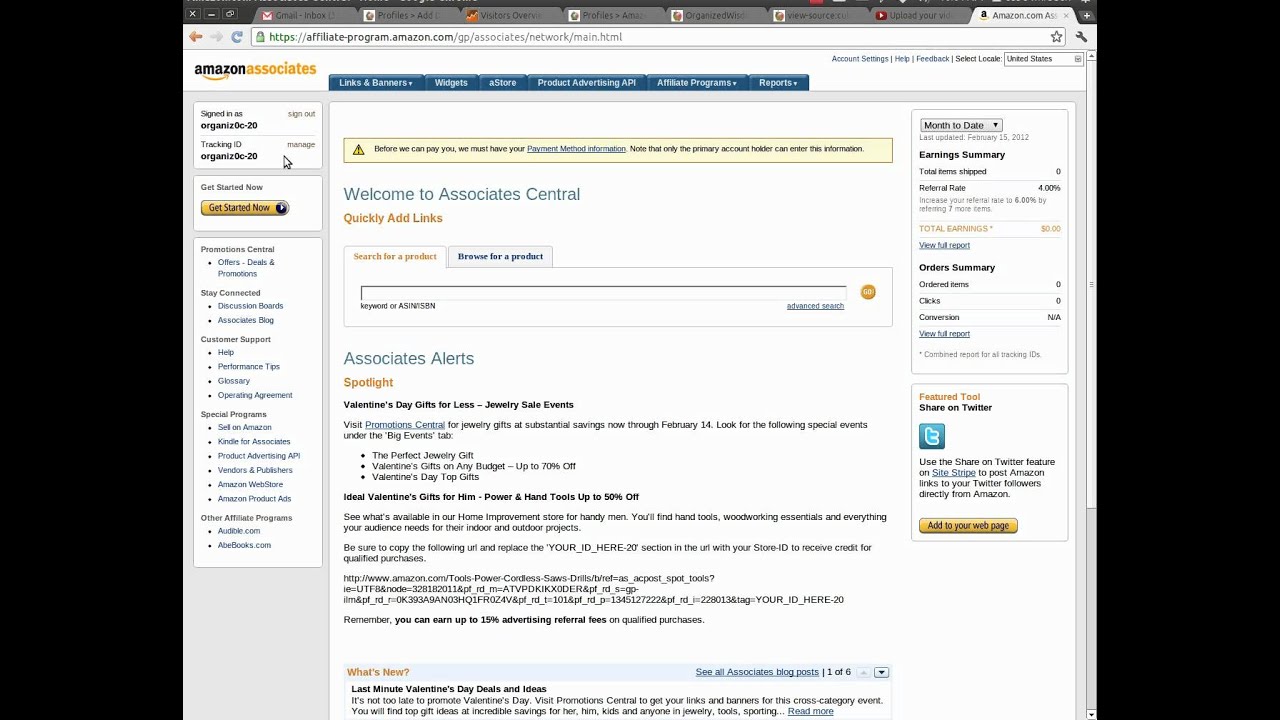Switch to the Visitors Overview tab
This screenshot has height=720, width=1280.
coord(510,15)
